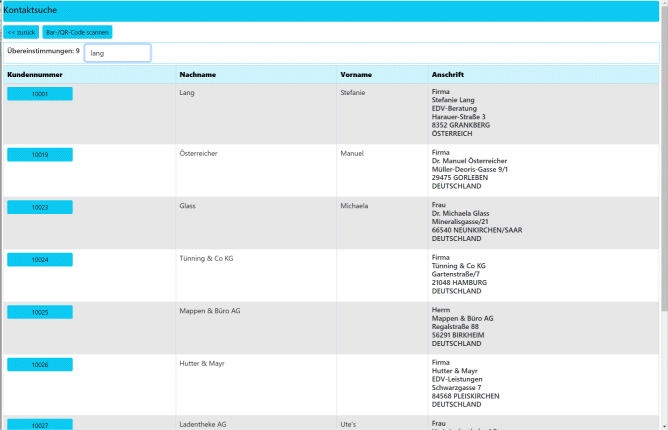Click address line 'Regalstraße 88'
This screenshot has height=430, width=668.
click(x=455, y=326)
